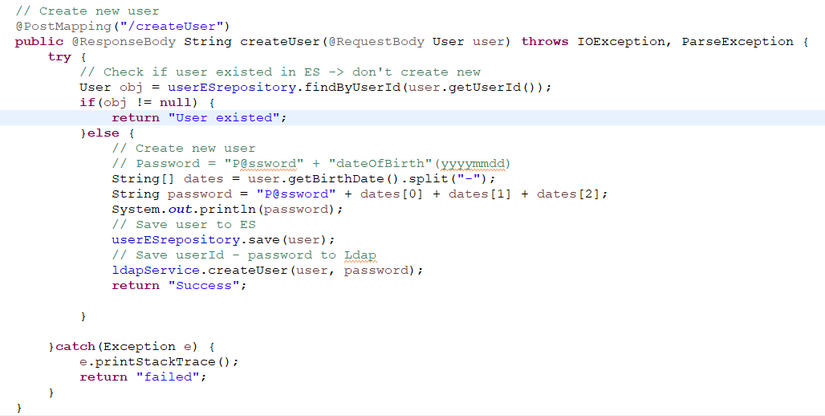
Task: Click the @ResponseBody annotation
Action: tap(124, 42)
